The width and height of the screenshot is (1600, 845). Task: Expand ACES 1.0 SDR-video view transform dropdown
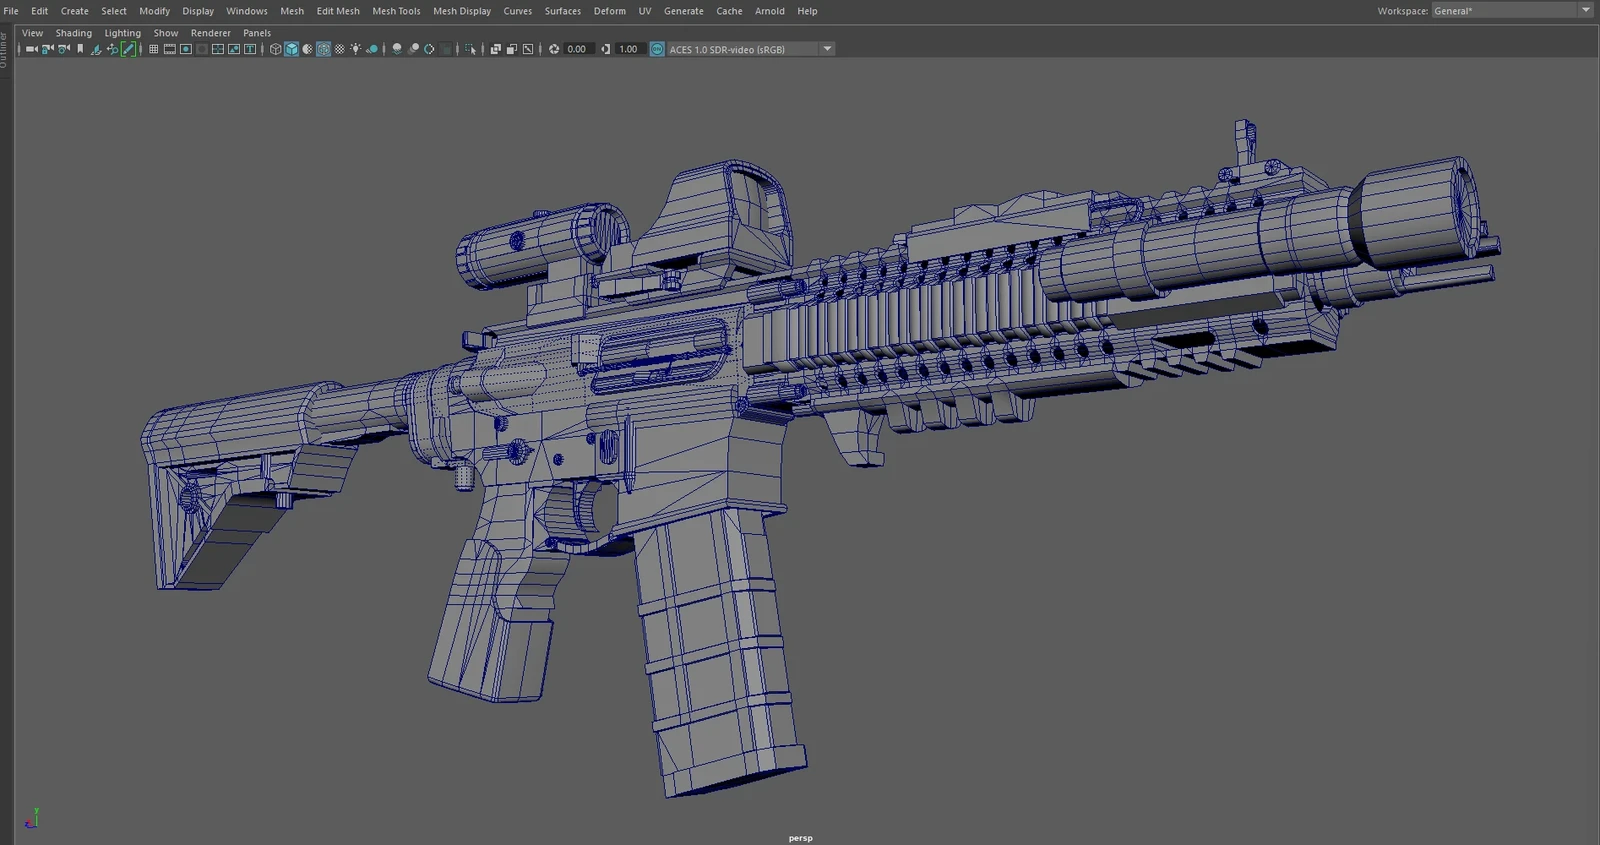point(827,49)
